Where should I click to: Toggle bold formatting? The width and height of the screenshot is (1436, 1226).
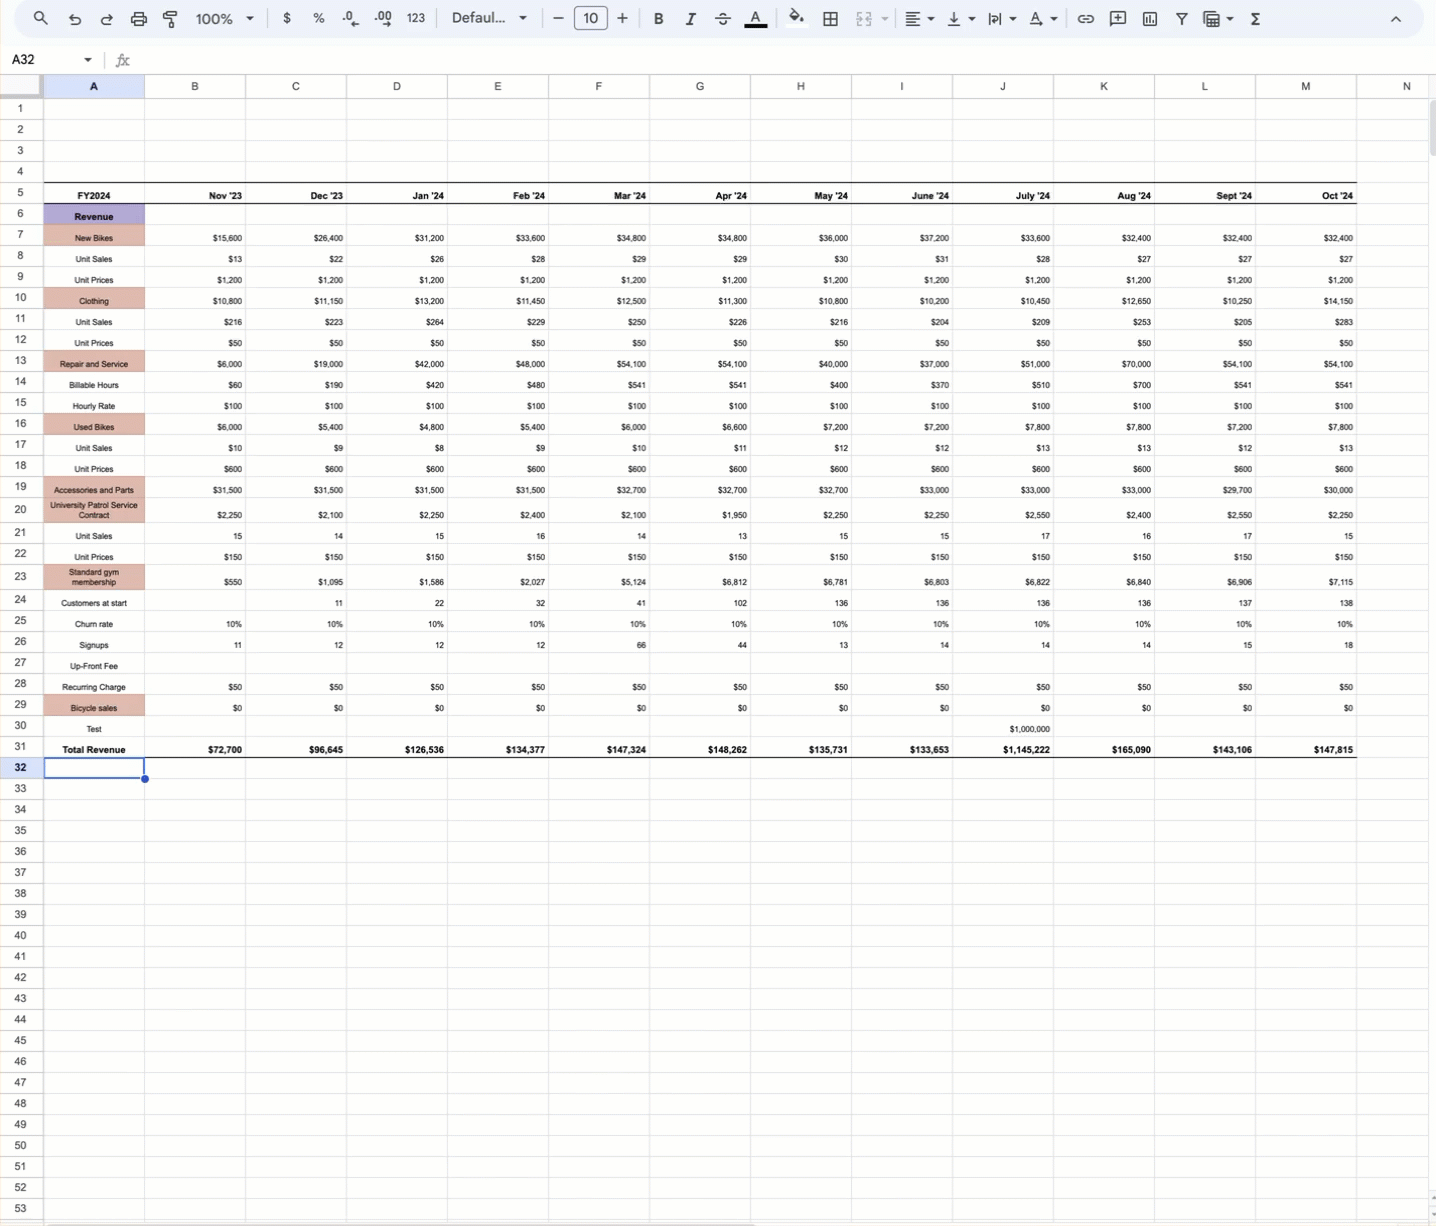[x=658, y=18]
